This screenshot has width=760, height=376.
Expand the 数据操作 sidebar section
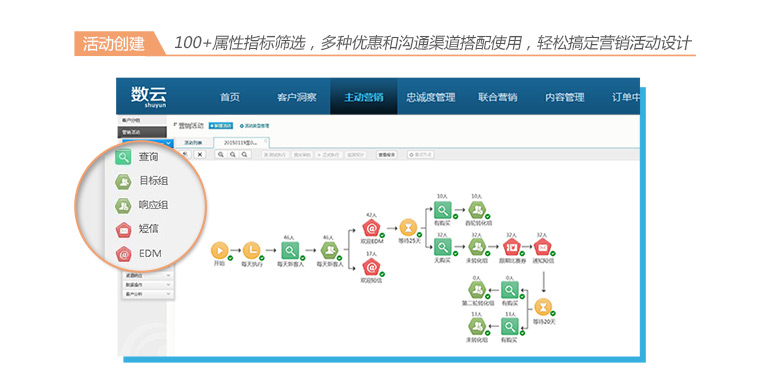[x=147, y=284]
